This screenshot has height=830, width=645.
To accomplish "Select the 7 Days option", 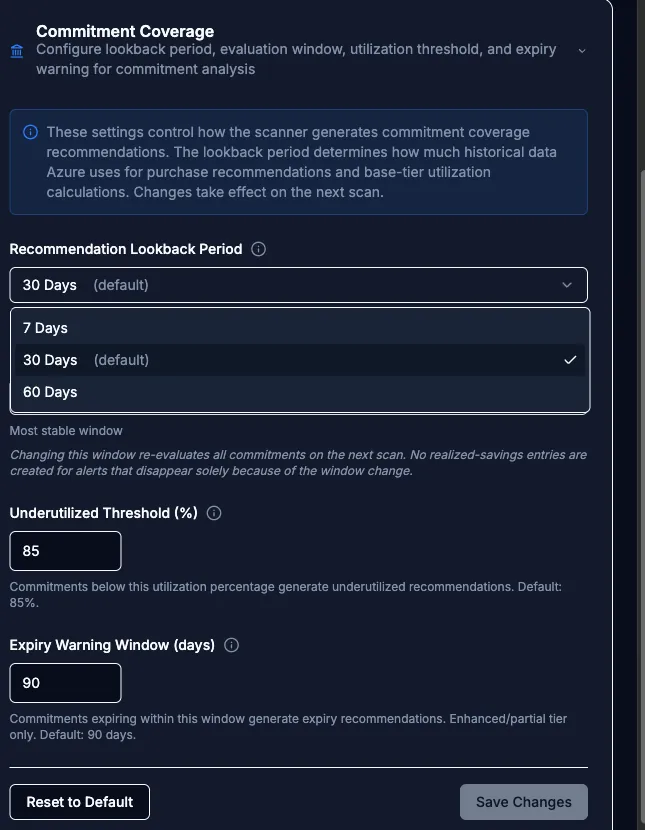I will coord(300,328).
